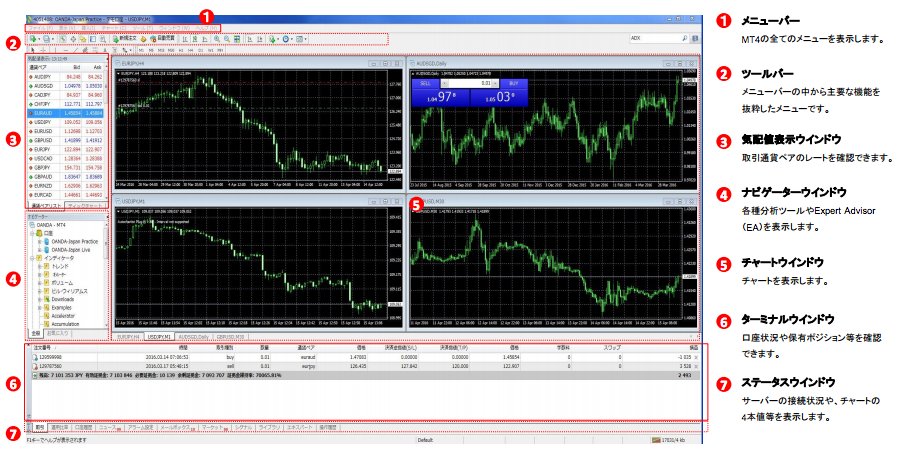Click the tile windows grid icon
Screen dimensions: 899x461
coord(237,39)
